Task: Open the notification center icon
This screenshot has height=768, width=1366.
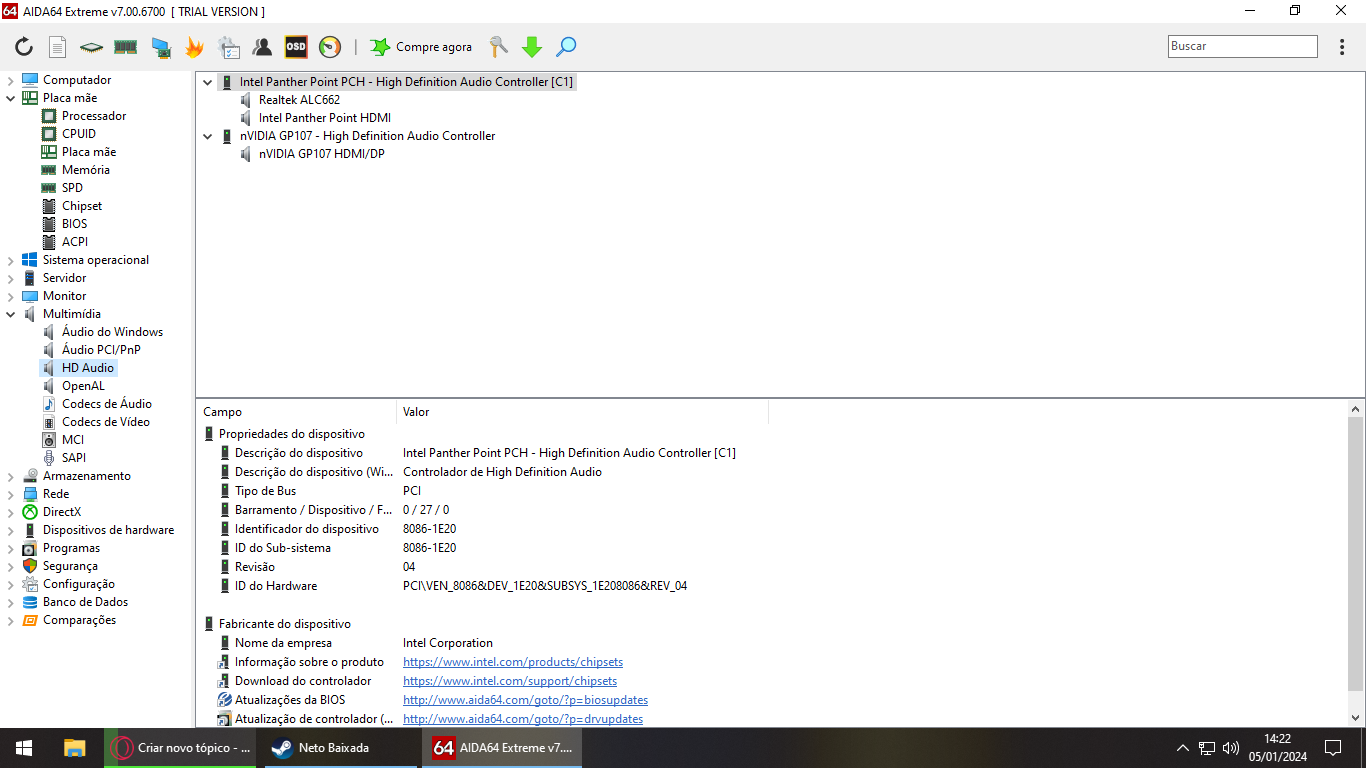Action: [x=1333, y=748]
